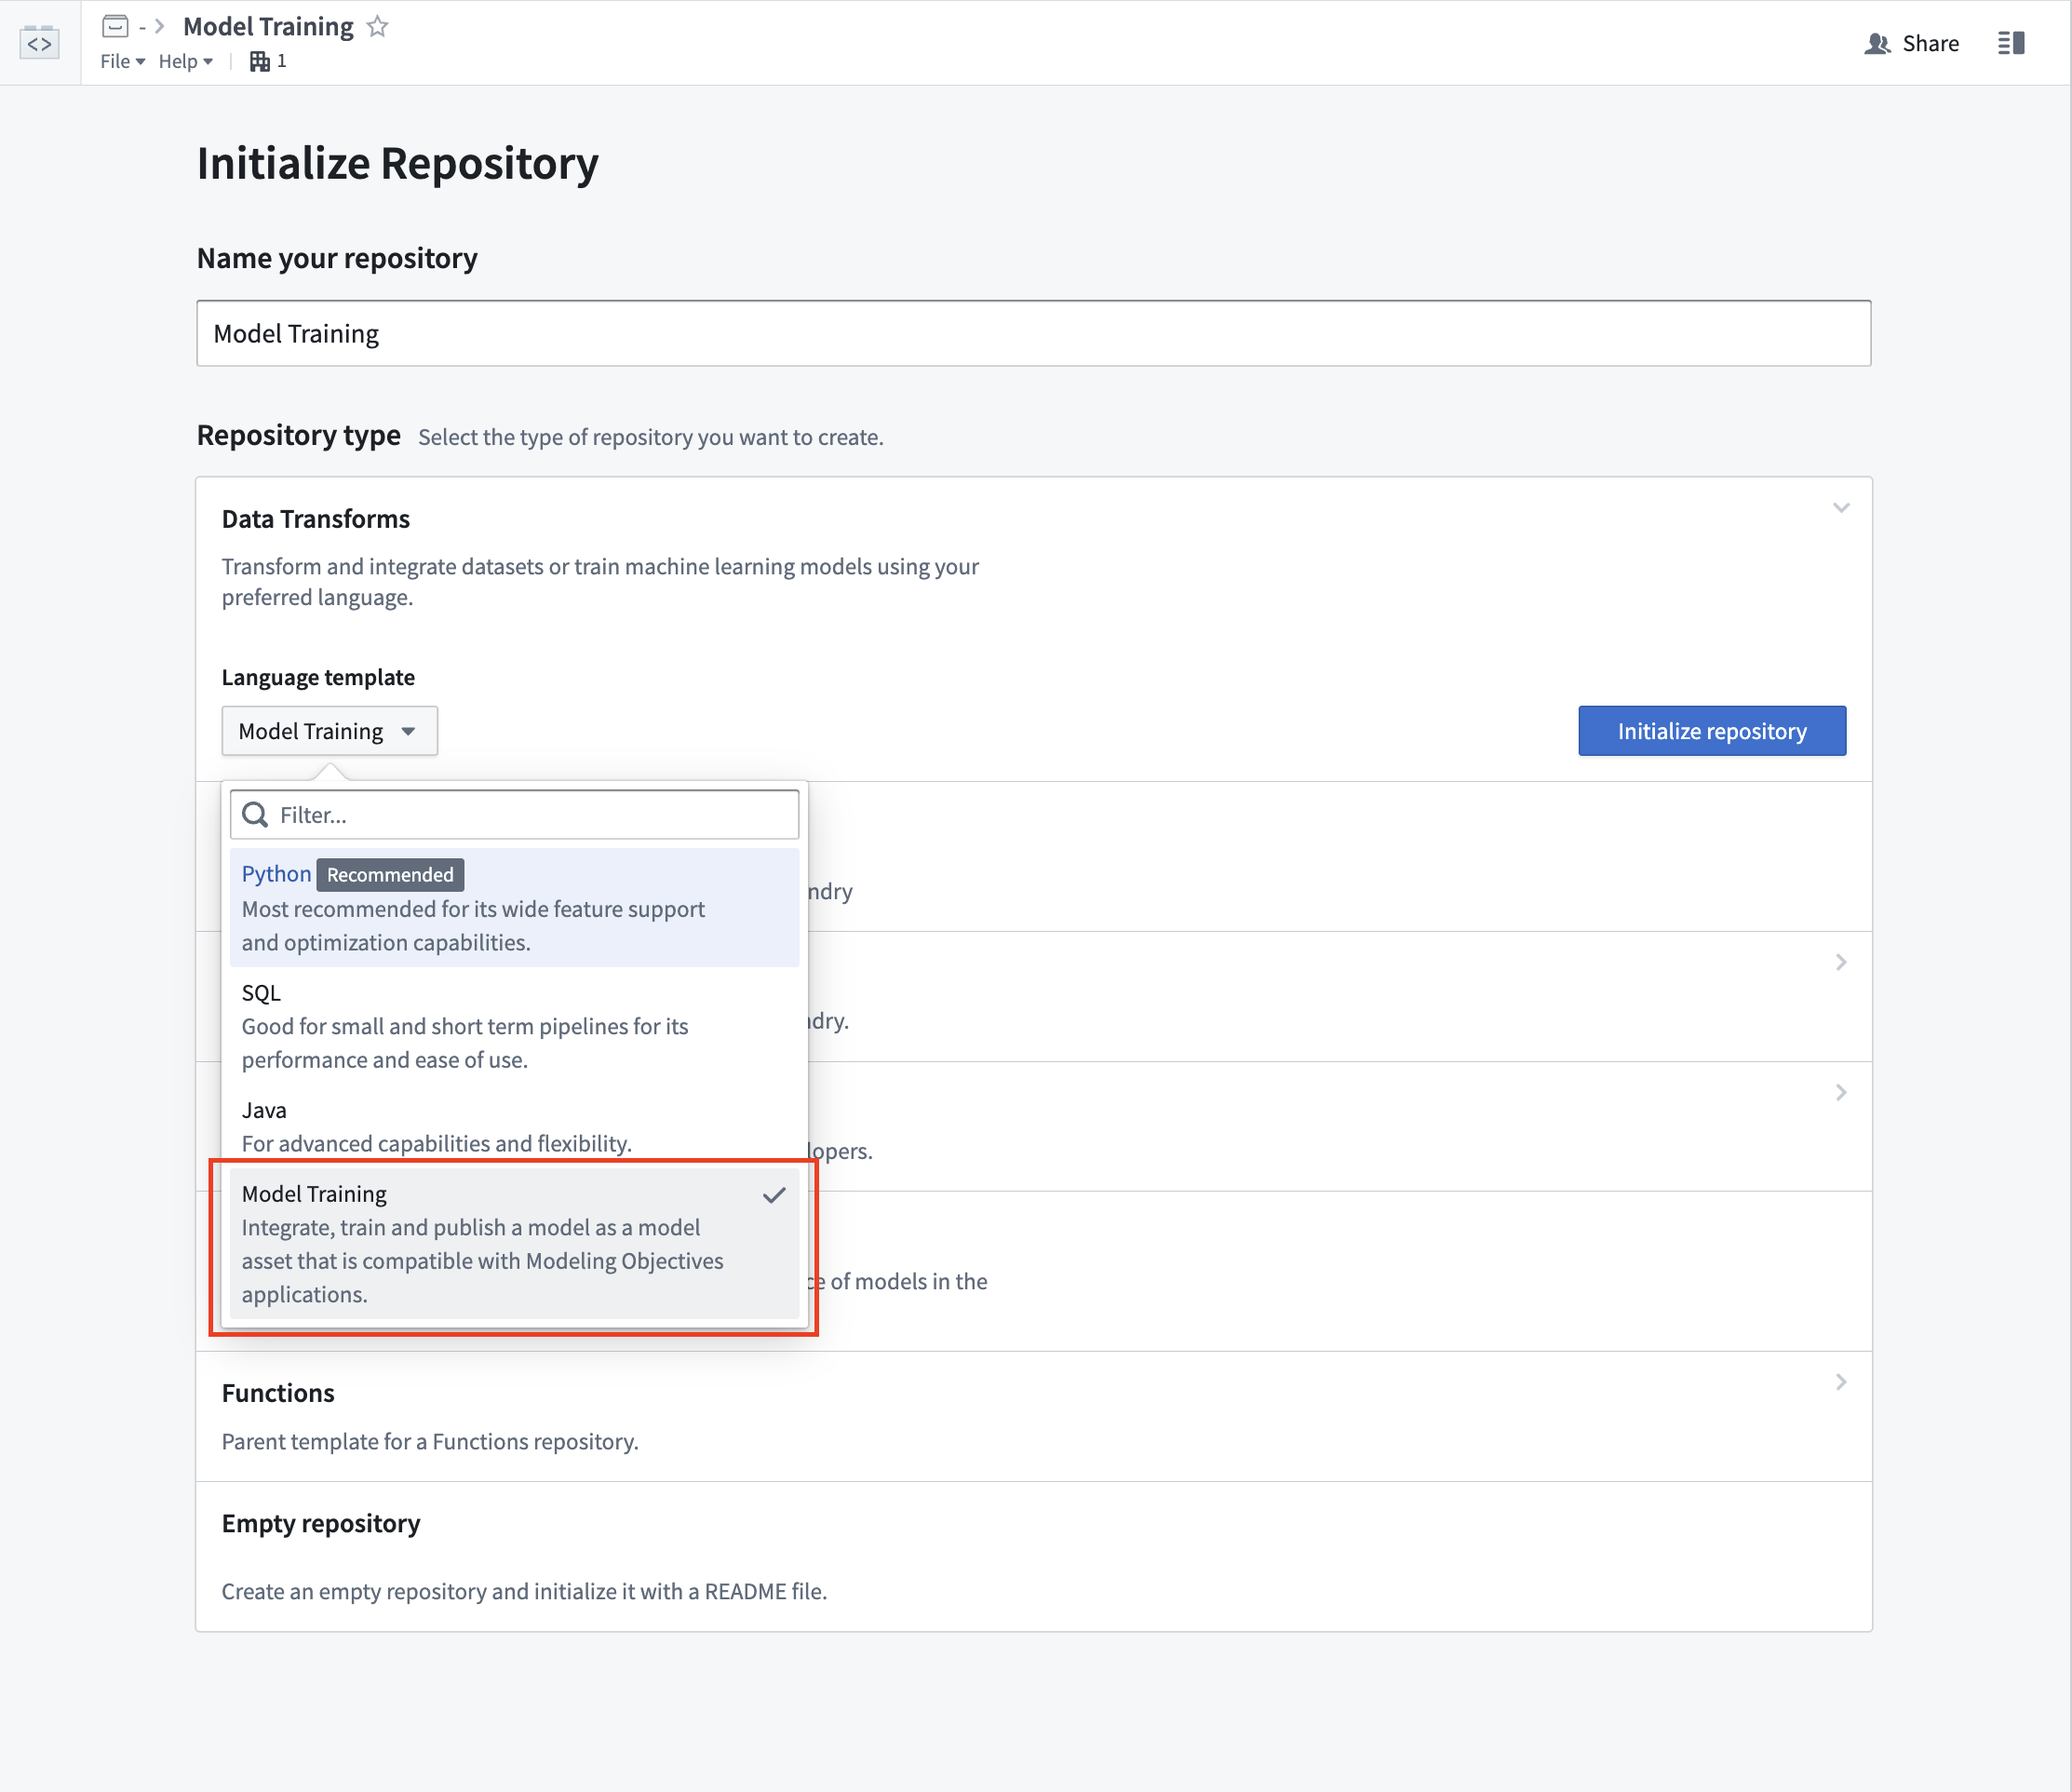
Task: Click the breadcrumb separator arrow icon
Action: pyautogui.click(x=160, y=26)
